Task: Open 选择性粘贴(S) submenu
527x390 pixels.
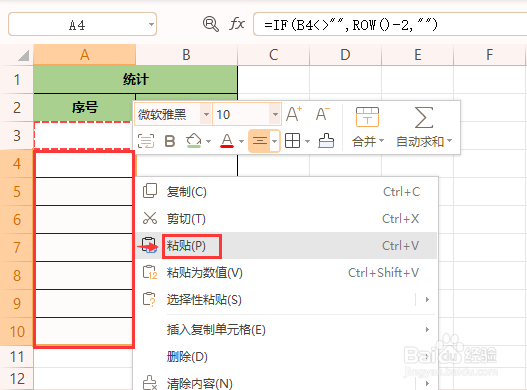Action: coord(286,299)
